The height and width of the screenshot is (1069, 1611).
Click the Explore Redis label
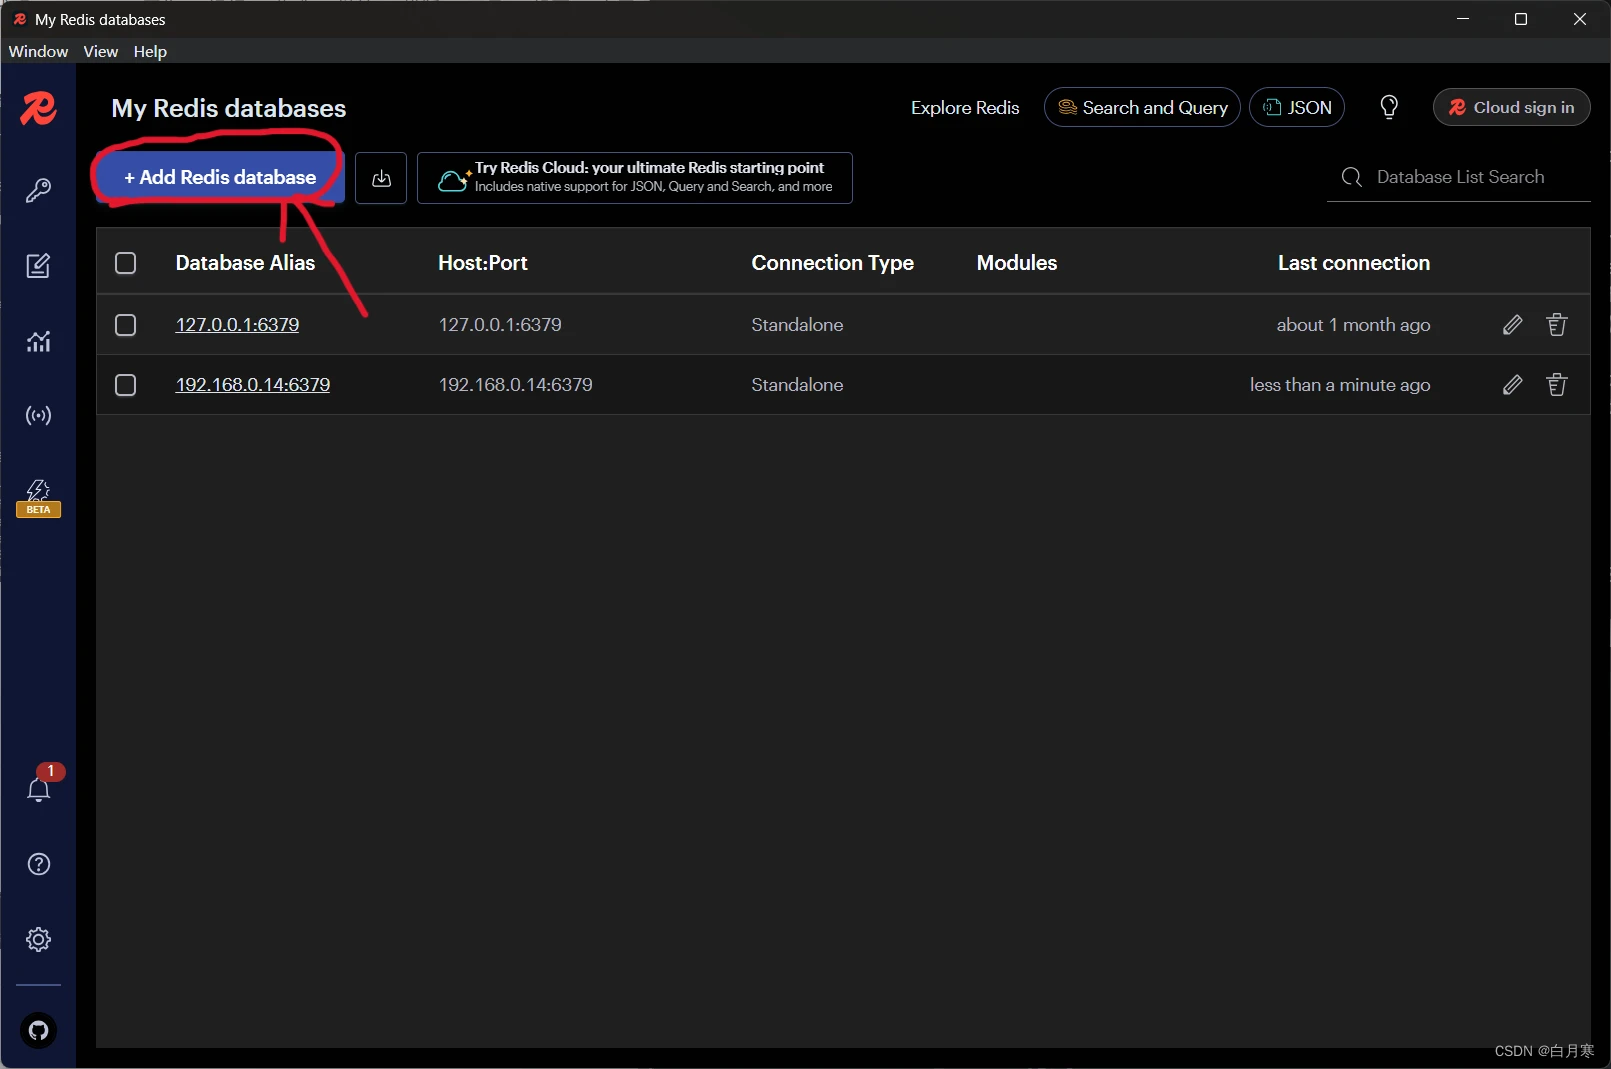(x=965, y=107)
